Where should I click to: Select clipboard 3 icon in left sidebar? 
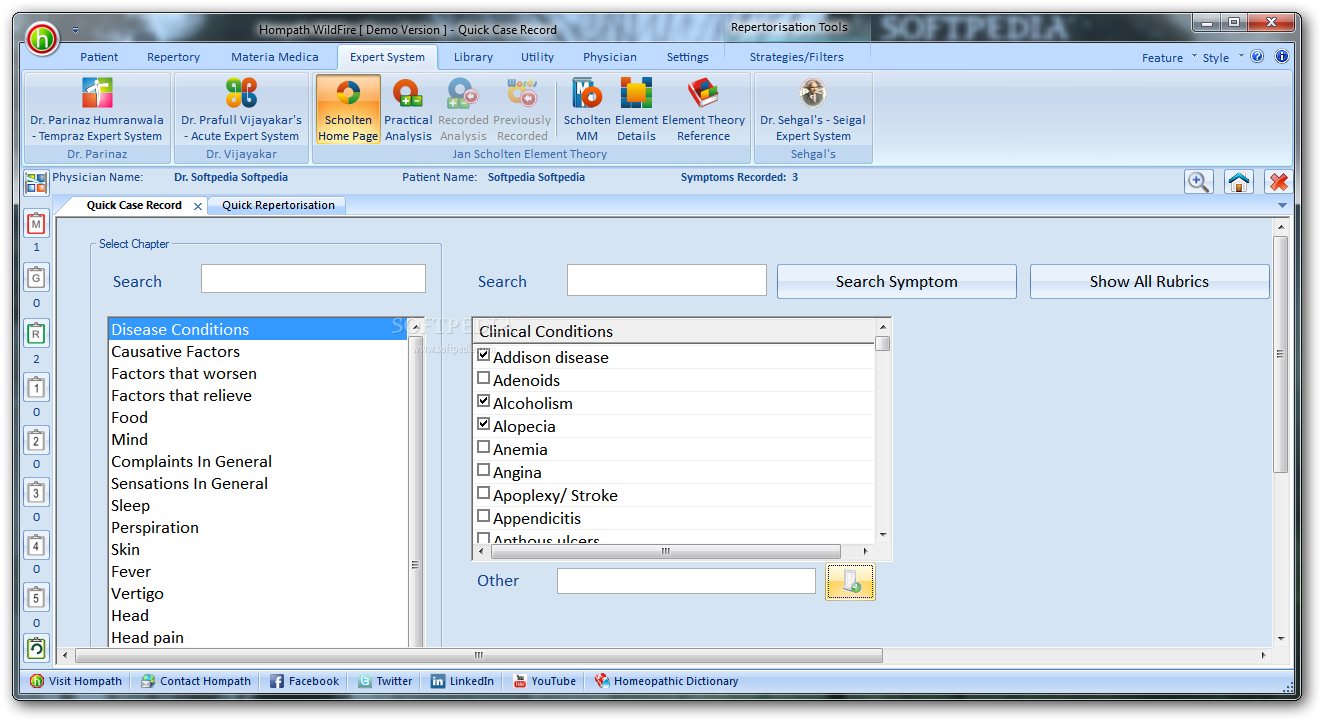[x=36, y=492]
